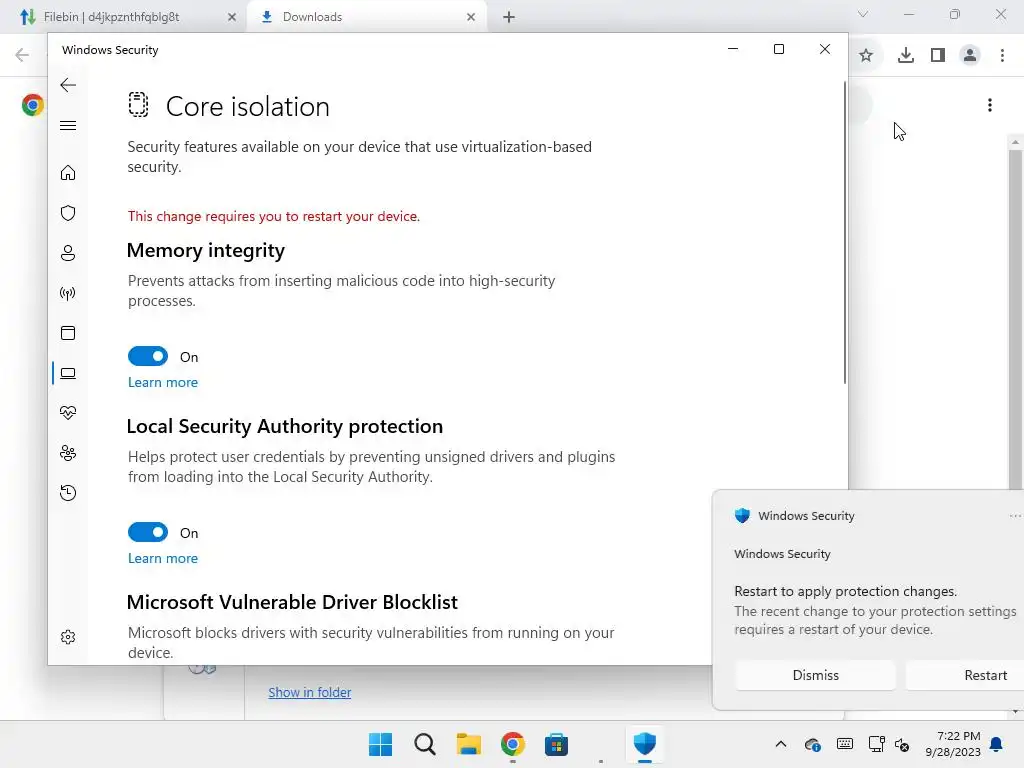Open Google Chrome from taskbar
This screenshot has width=1024, height=768.
(x=513, y=744)
